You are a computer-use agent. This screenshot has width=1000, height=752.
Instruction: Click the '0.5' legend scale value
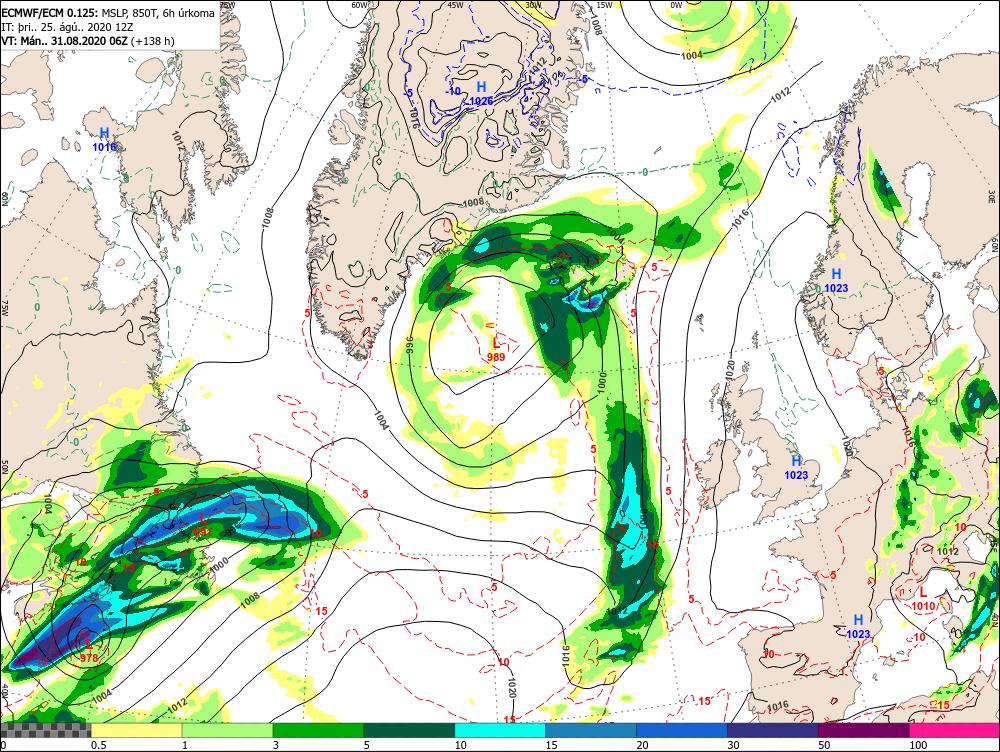pyautogui.click(x=98, y=745)
